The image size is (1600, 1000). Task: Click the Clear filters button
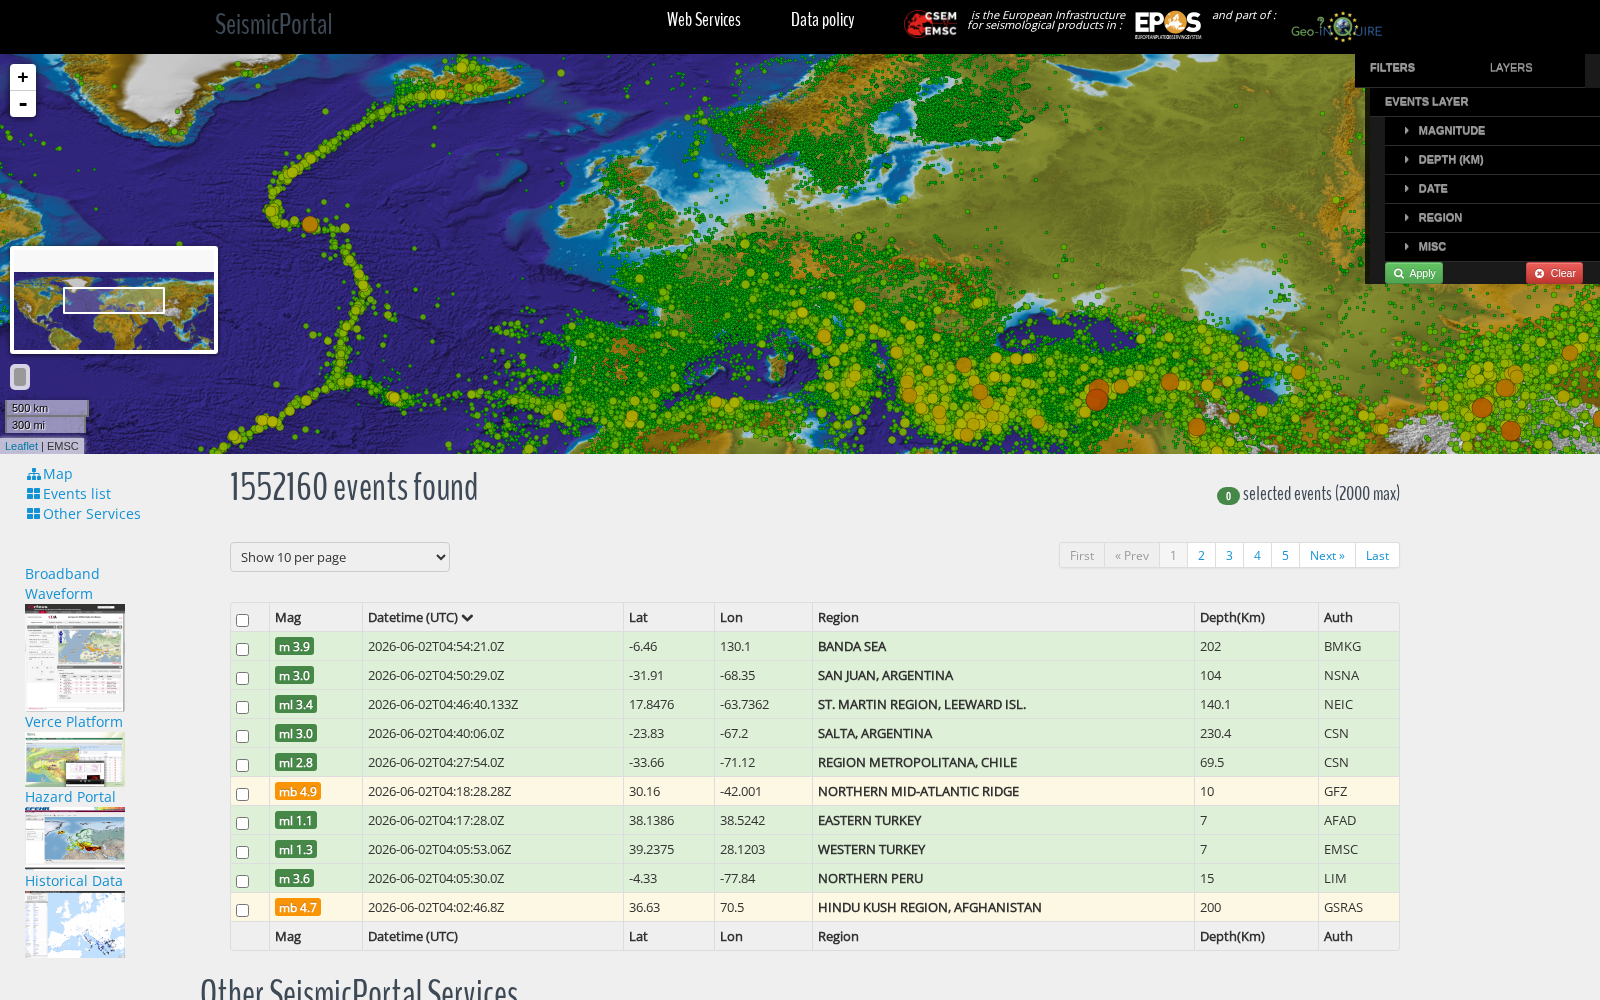[1555, 273]
